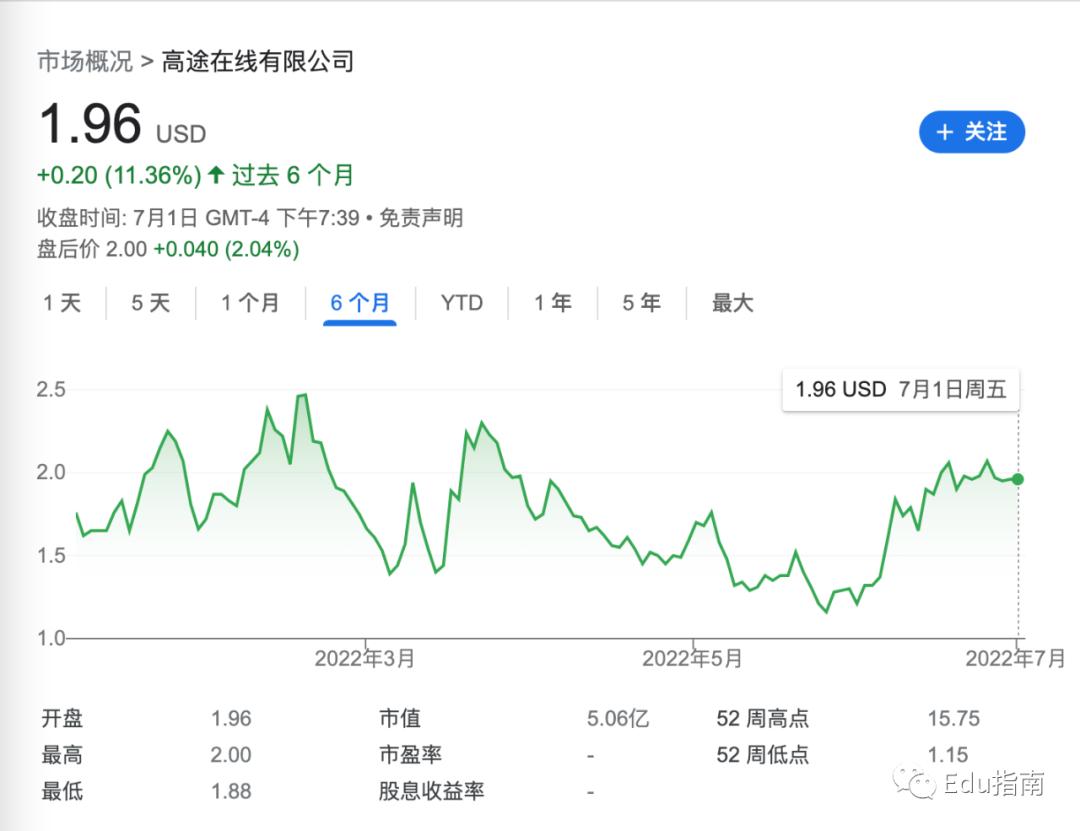Click the 2022年3月 axis label
This screenshot has height=831, width=1080.
tap(364, 659)
